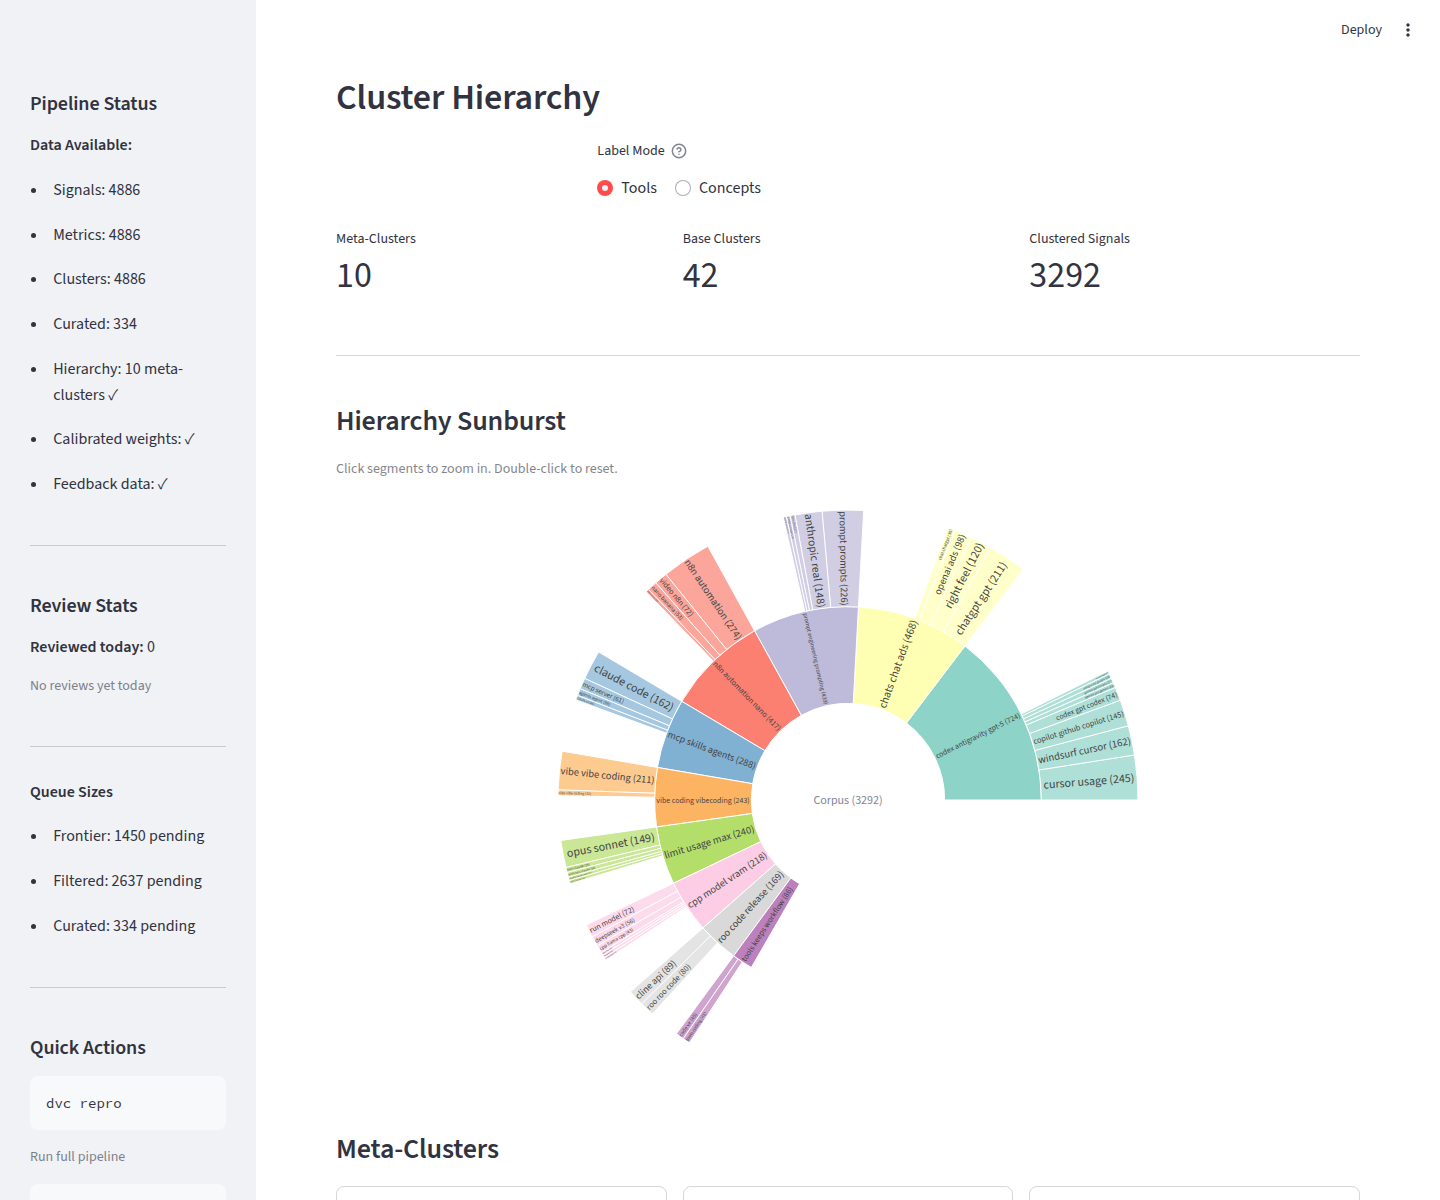This screenshot has width=1440, height=1200.
Task: Switch label mode to Concepts
Action: (683, 188)
